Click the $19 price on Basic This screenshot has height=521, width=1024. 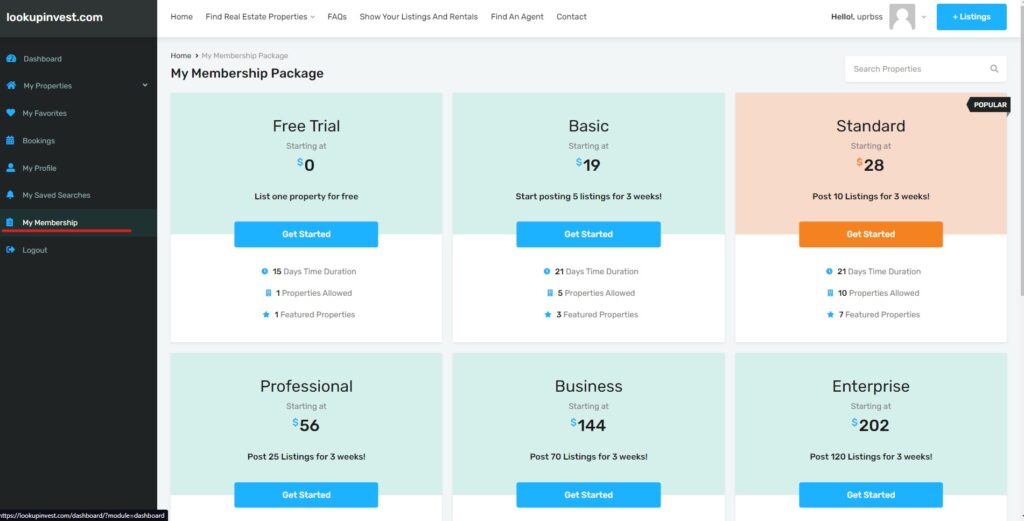tap(588, 165)
